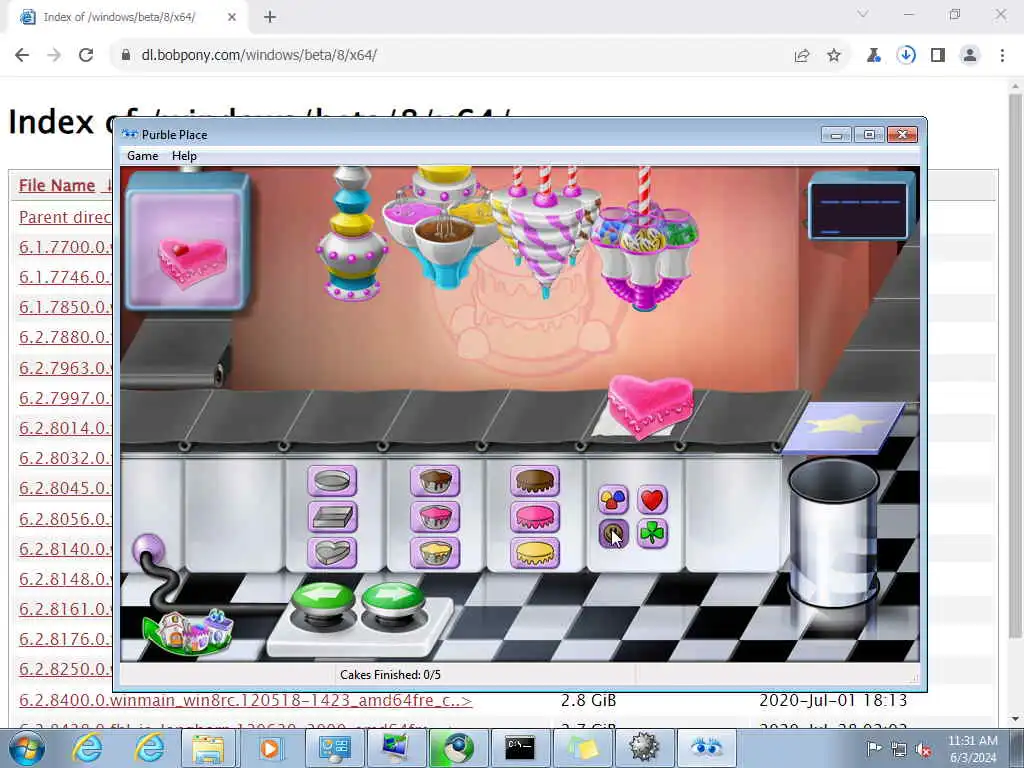Open the Parent directory link
This screenshot has height=768, width=1024.
coord(65,217)
